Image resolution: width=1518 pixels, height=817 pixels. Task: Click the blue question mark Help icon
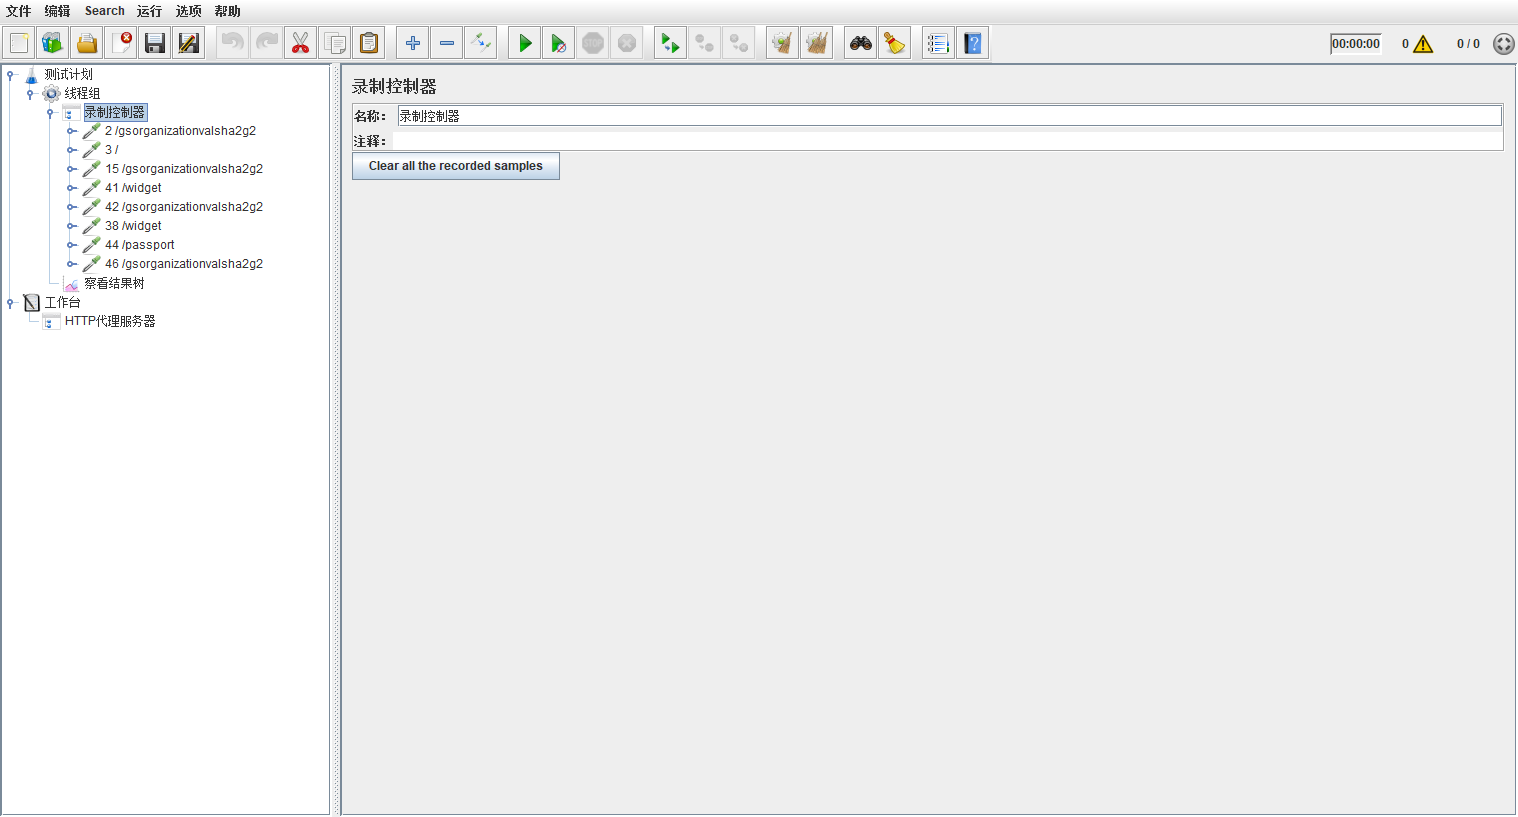[972, 42]
